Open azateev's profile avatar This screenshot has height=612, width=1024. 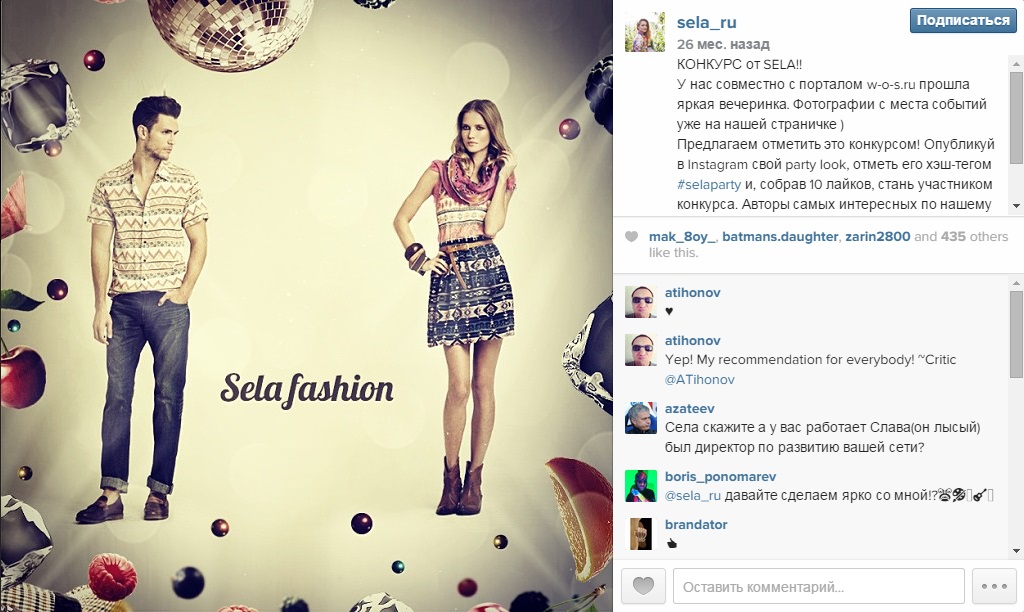pos(641,418)
